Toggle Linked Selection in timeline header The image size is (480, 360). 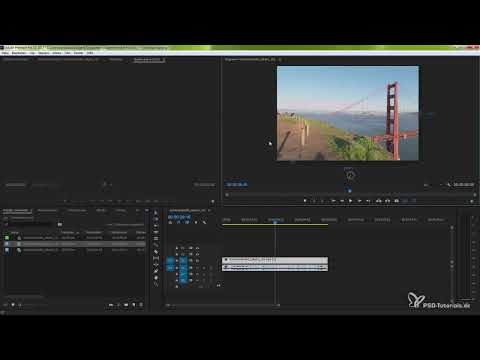[187, 222]
